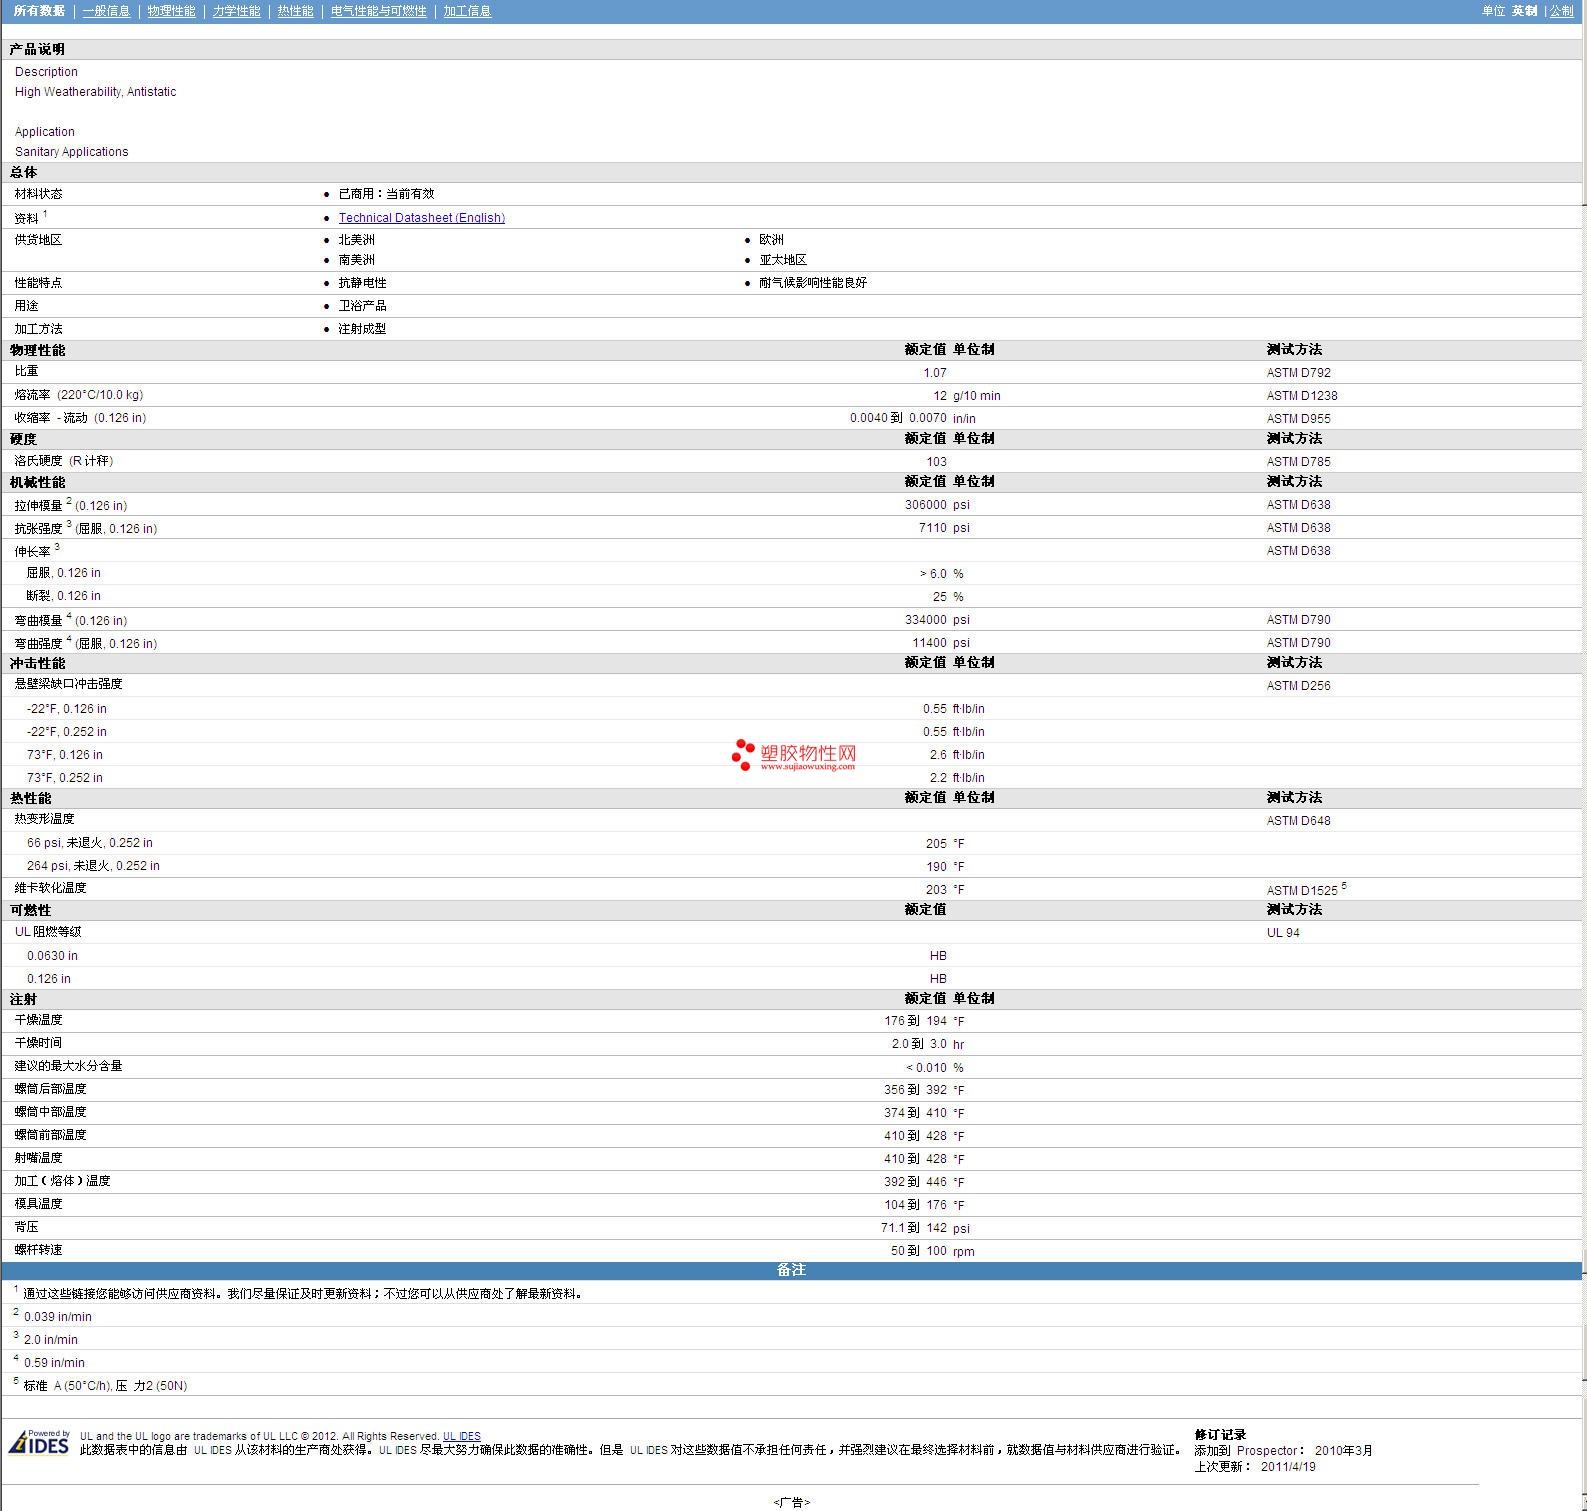Click the 注射成型 processing method entry

[362, 329]
